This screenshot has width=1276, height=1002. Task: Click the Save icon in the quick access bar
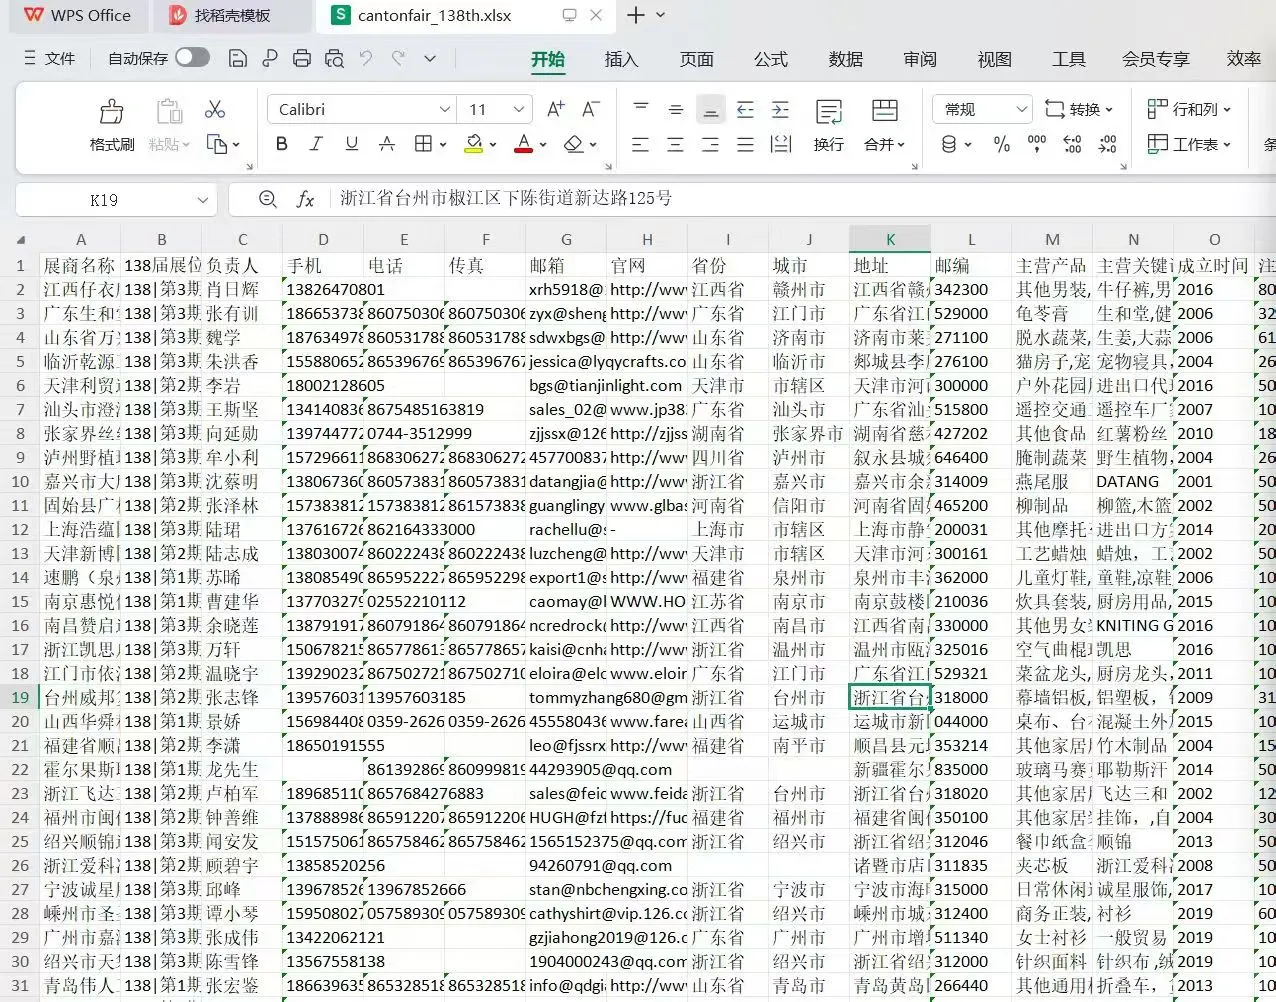(x=238, y=58)
